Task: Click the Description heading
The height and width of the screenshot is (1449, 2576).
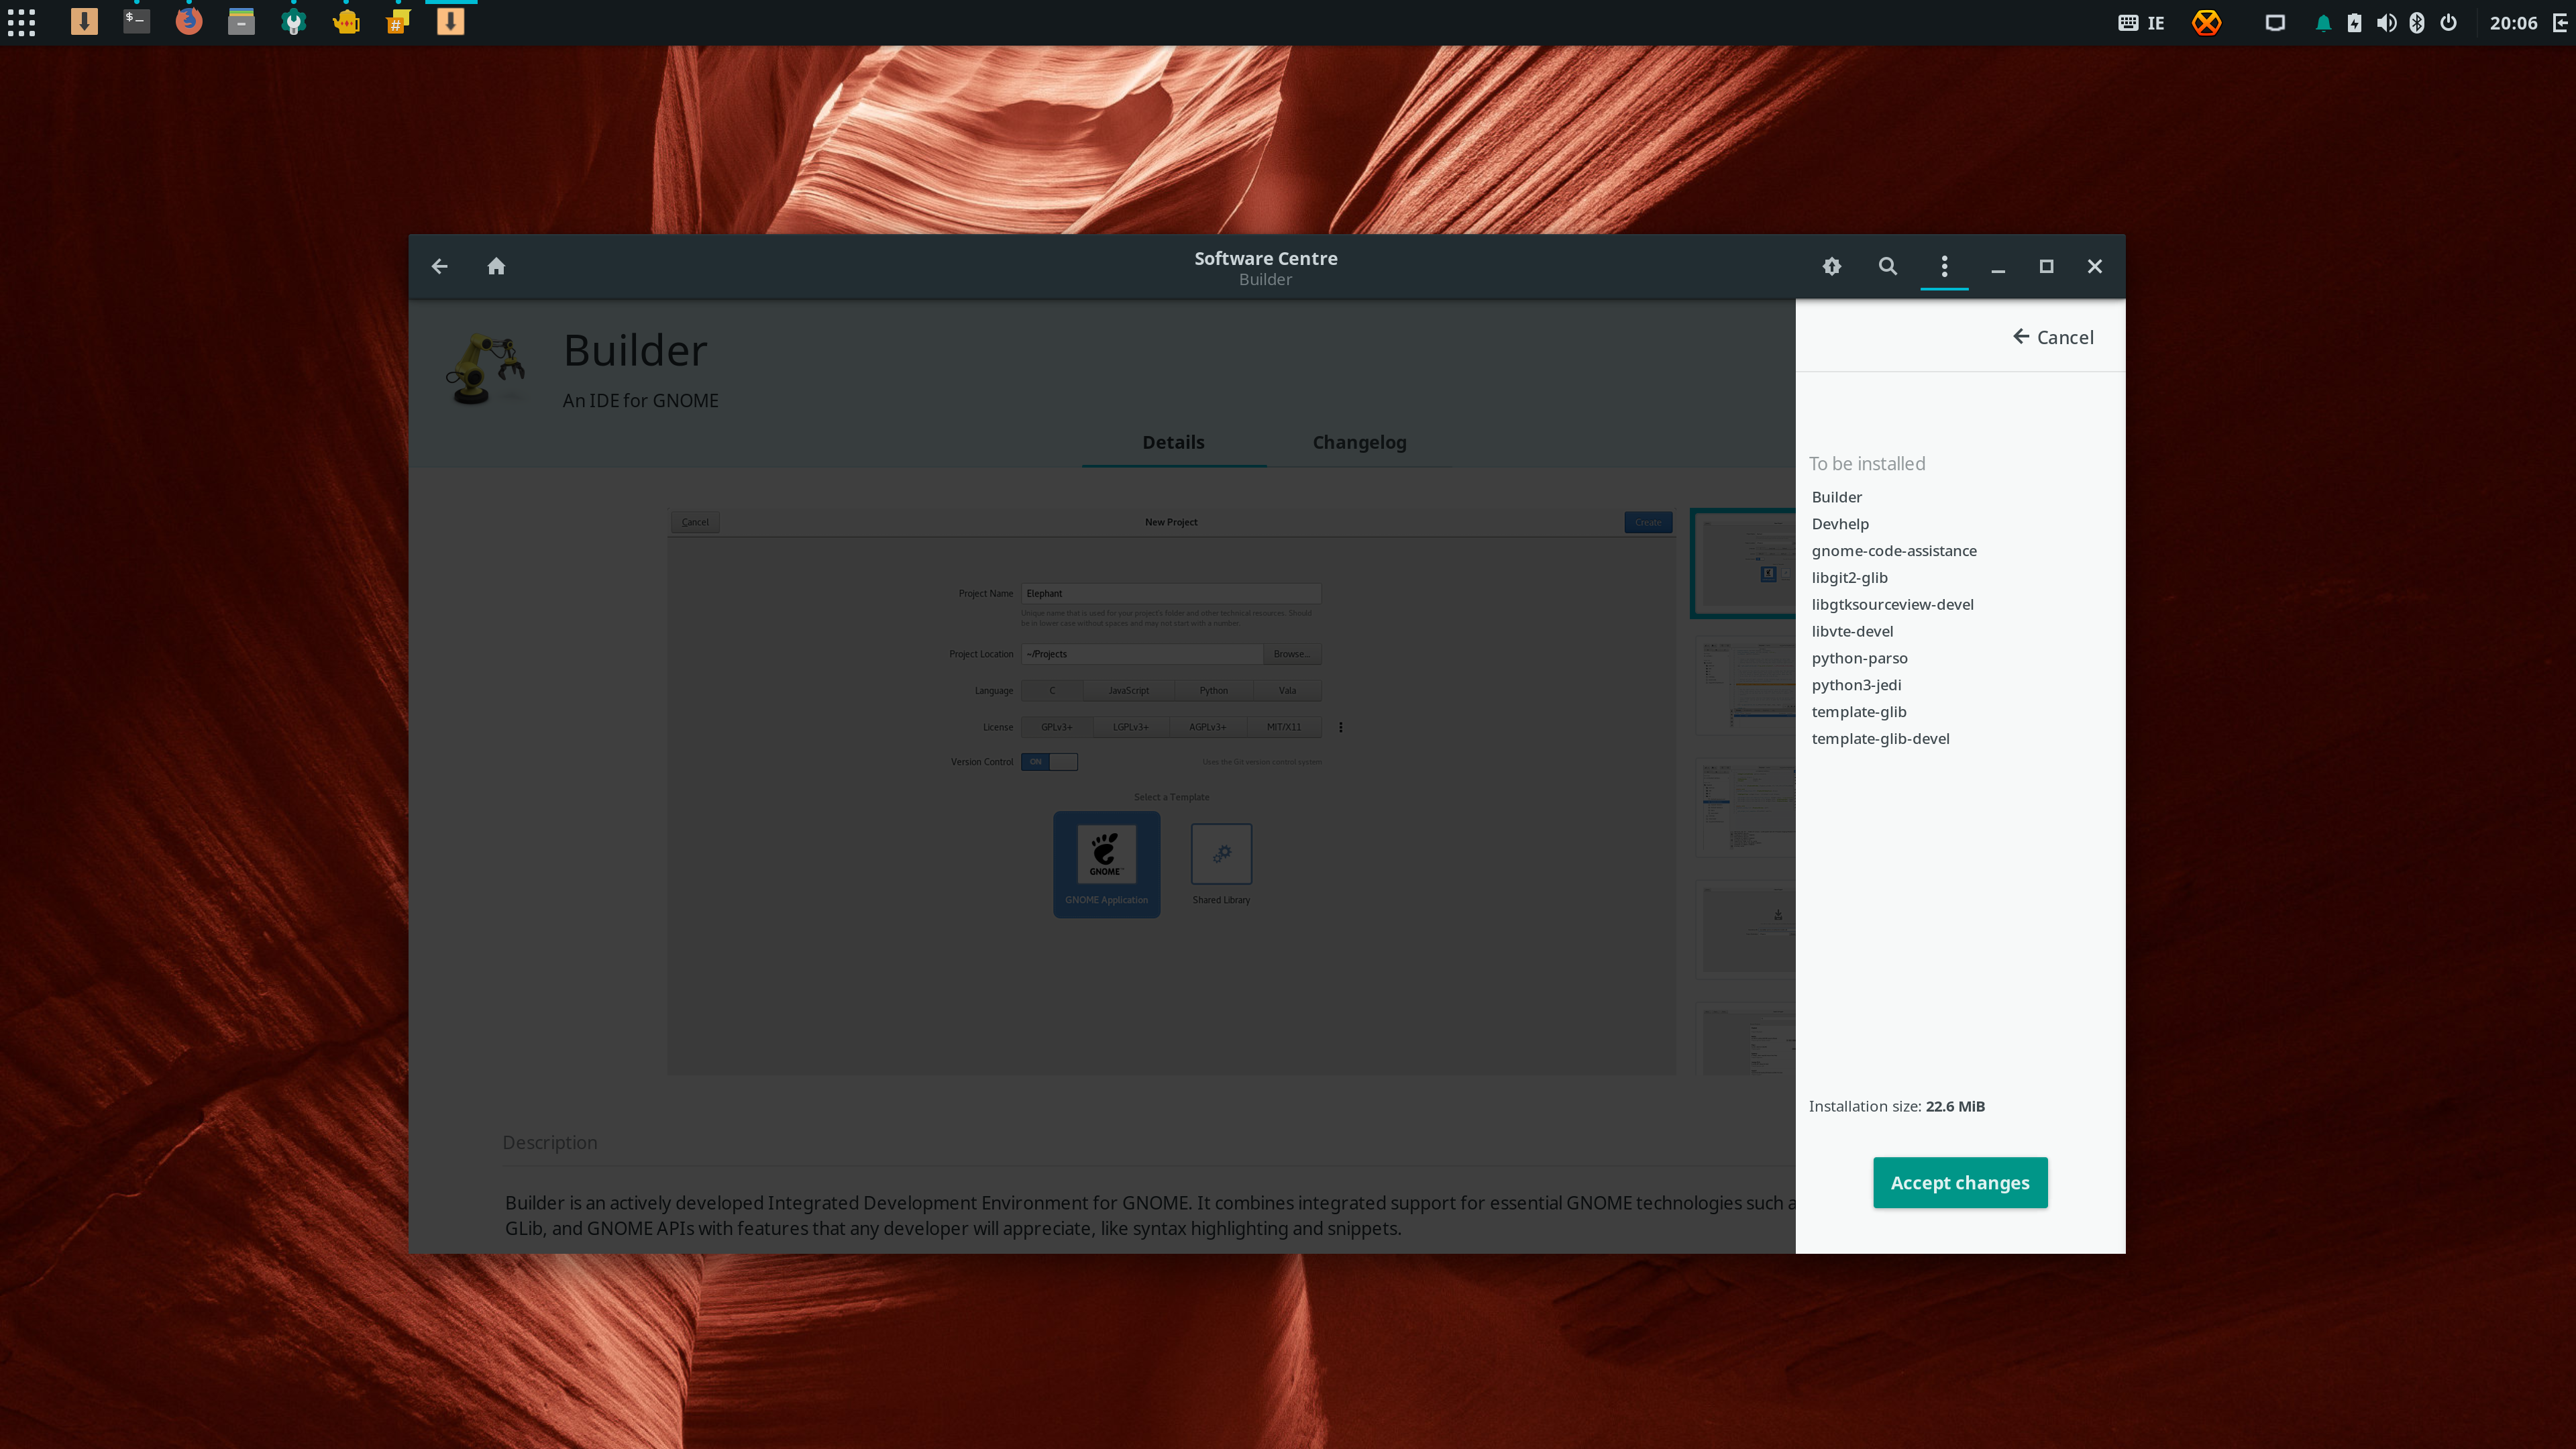Action: [550, 1142]
